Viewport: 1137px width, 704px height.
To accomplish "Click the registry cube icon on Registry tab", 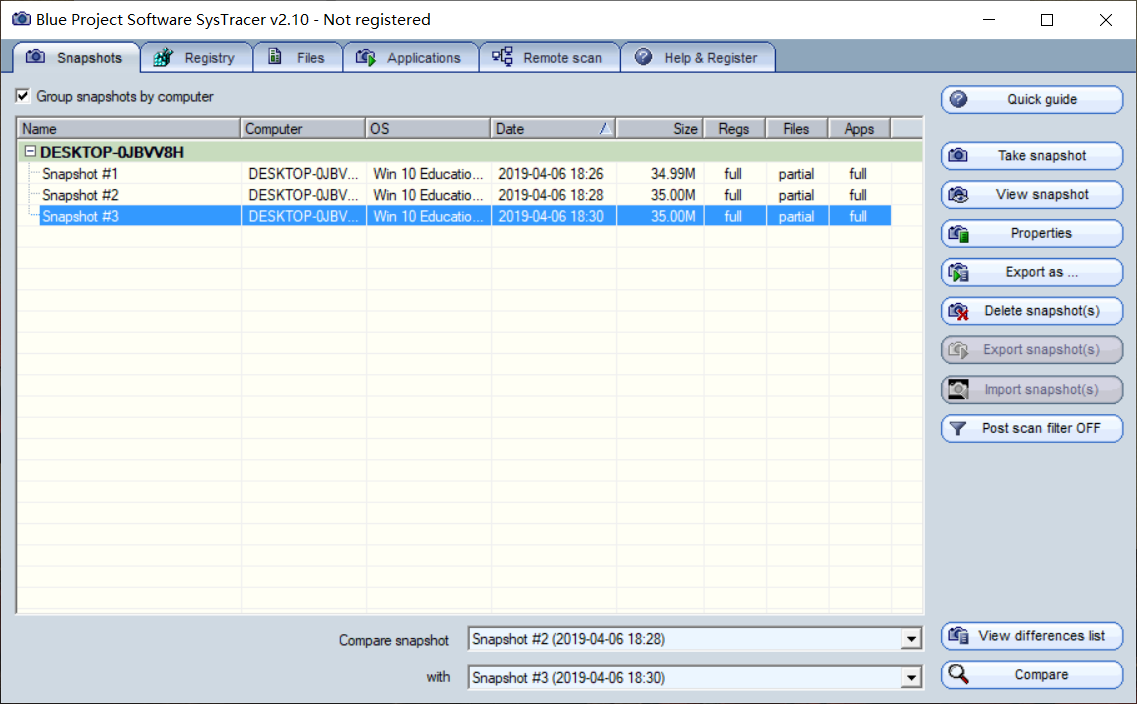I will (163, 57).
